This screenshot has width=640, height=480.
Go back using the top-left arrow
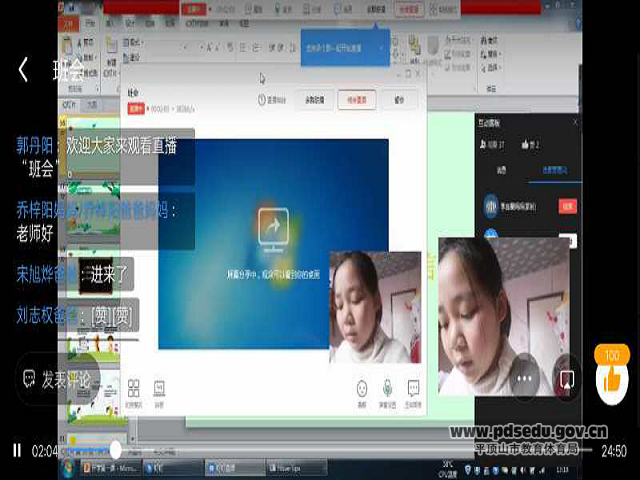[23, 70]
